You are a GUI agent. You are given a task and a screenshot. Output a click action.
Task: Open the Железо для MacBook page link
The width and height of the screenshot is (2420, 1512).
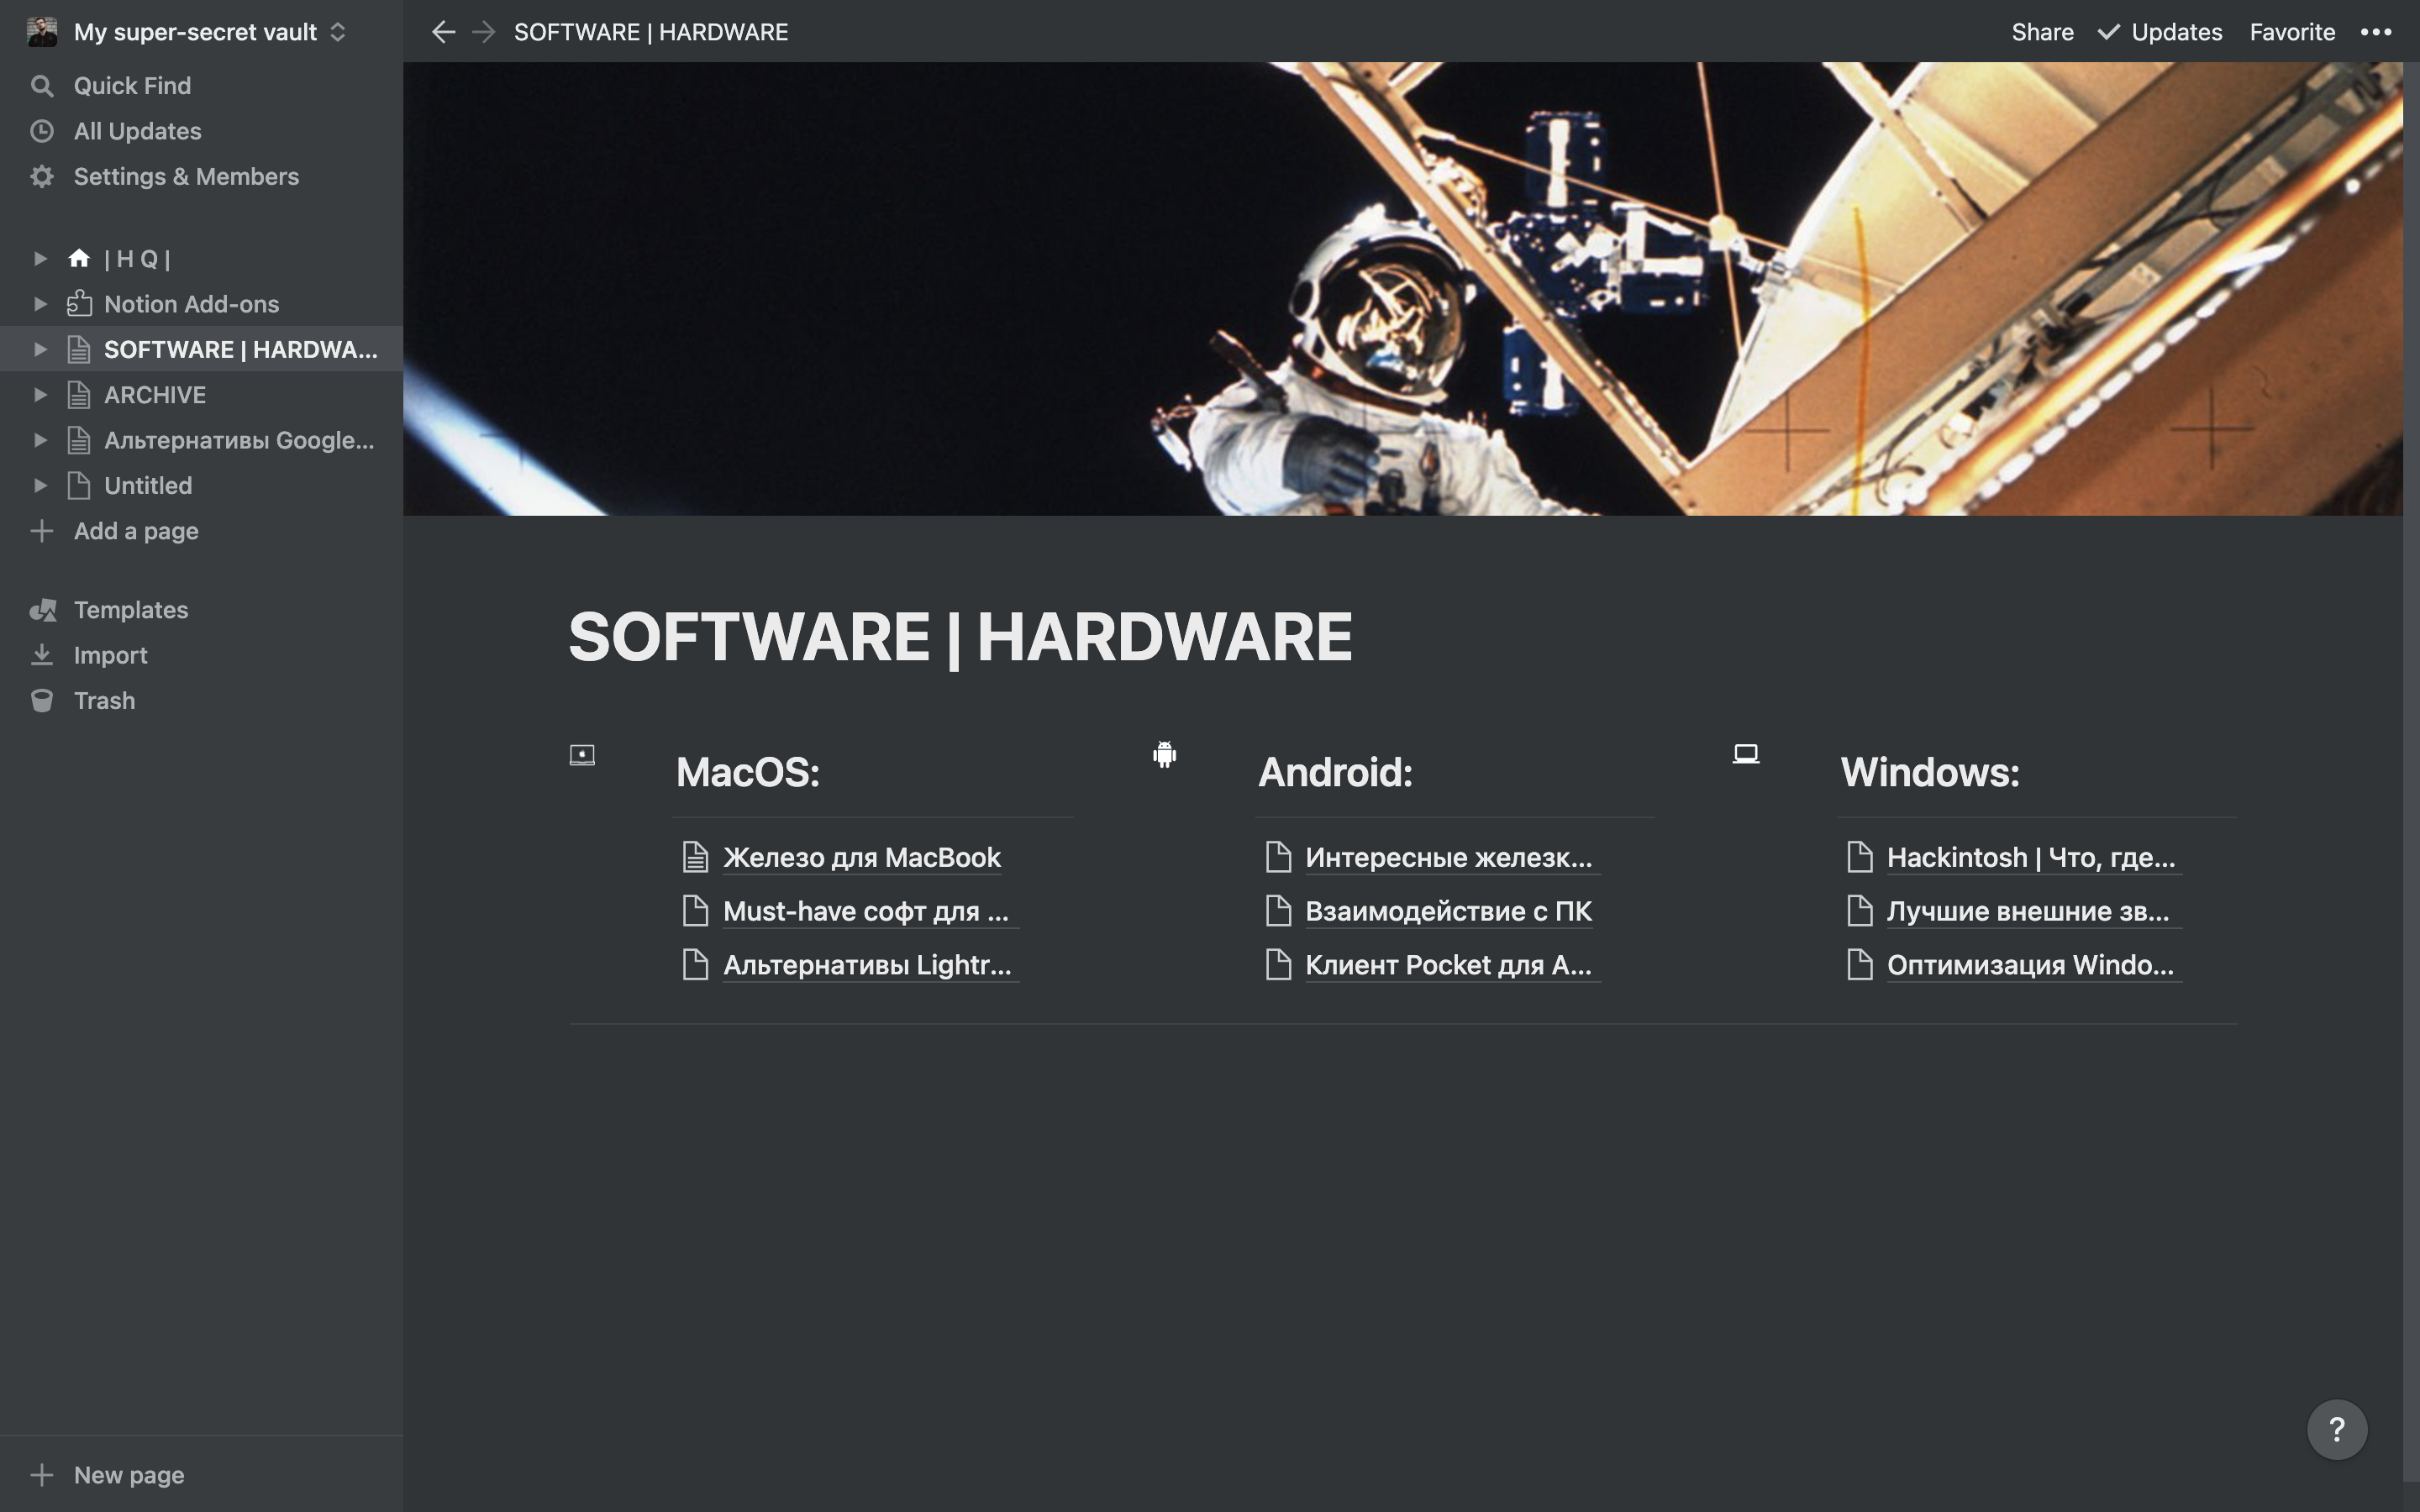pyautogui.click(x=861, y=858)
